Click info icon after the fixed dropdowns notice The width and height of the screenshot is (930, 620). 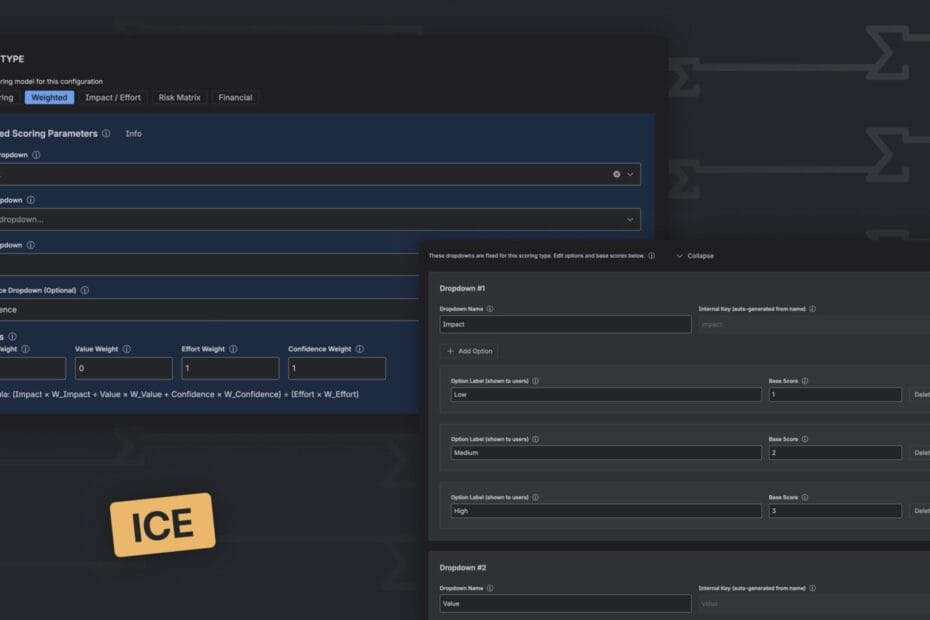pyautogui.click(x=651, y=256)
